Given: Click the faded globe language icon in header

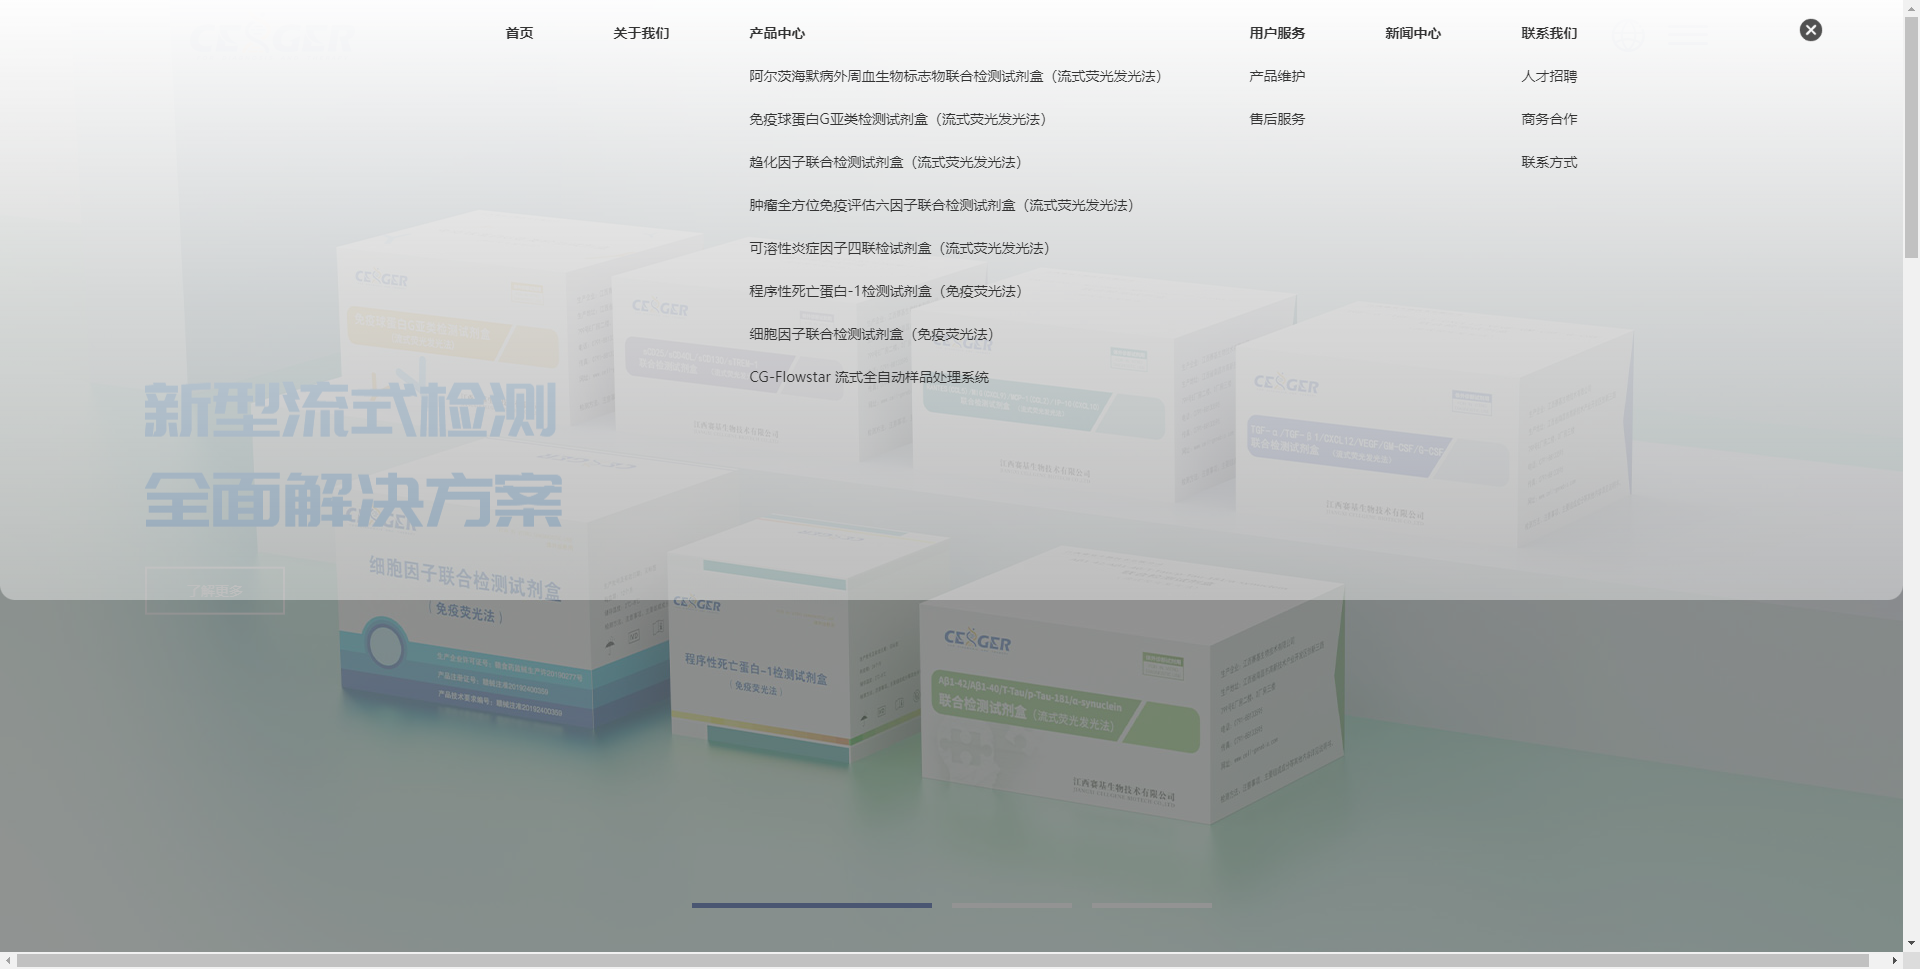Looking at the screenshot, I should coord(1628,38).
